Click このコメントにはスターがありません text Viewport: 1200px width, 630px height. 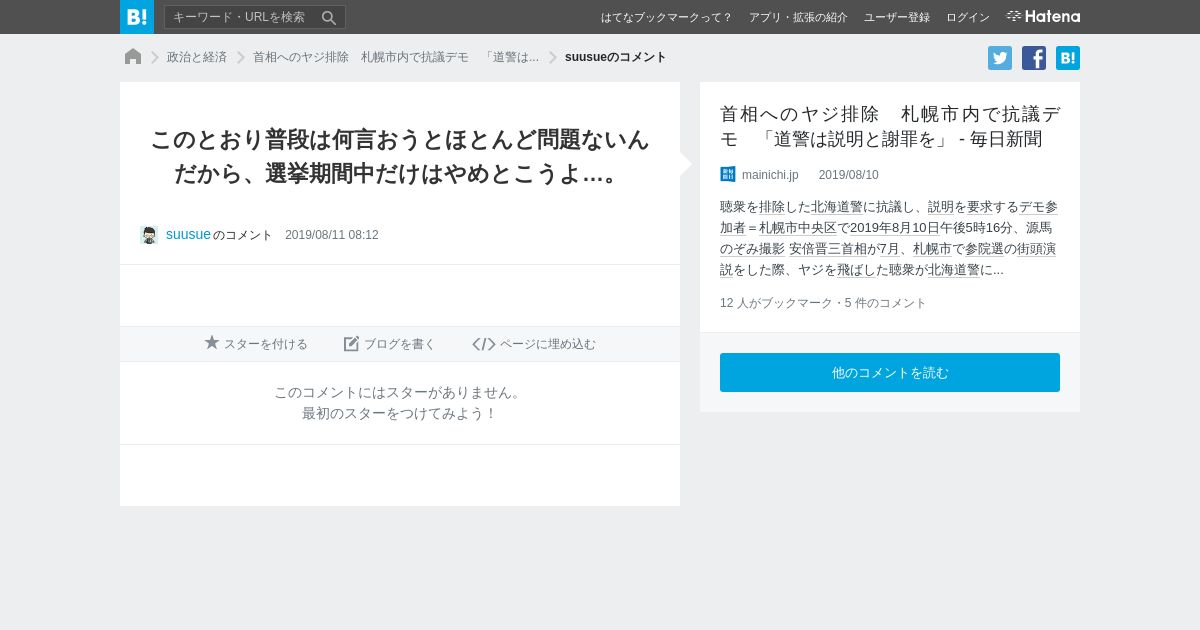pos(400,392)
